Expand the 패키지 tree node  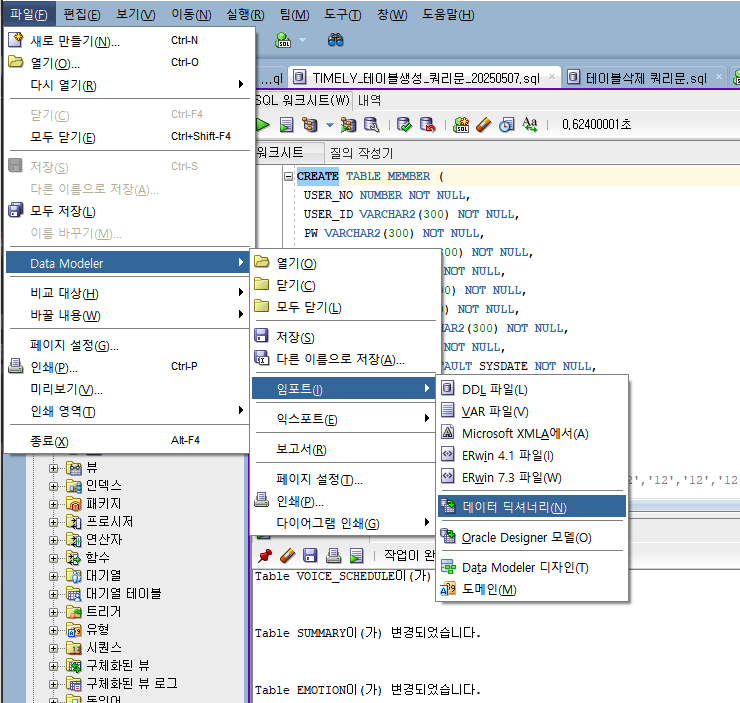53,504
